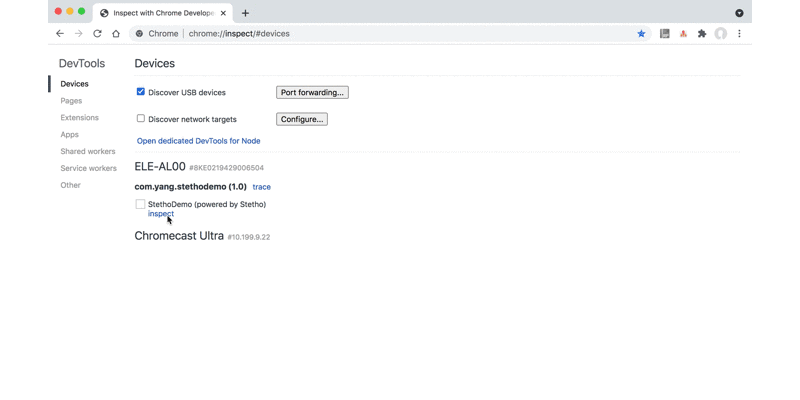
Task: Maximize window with green traffic light
Action: 82,11
